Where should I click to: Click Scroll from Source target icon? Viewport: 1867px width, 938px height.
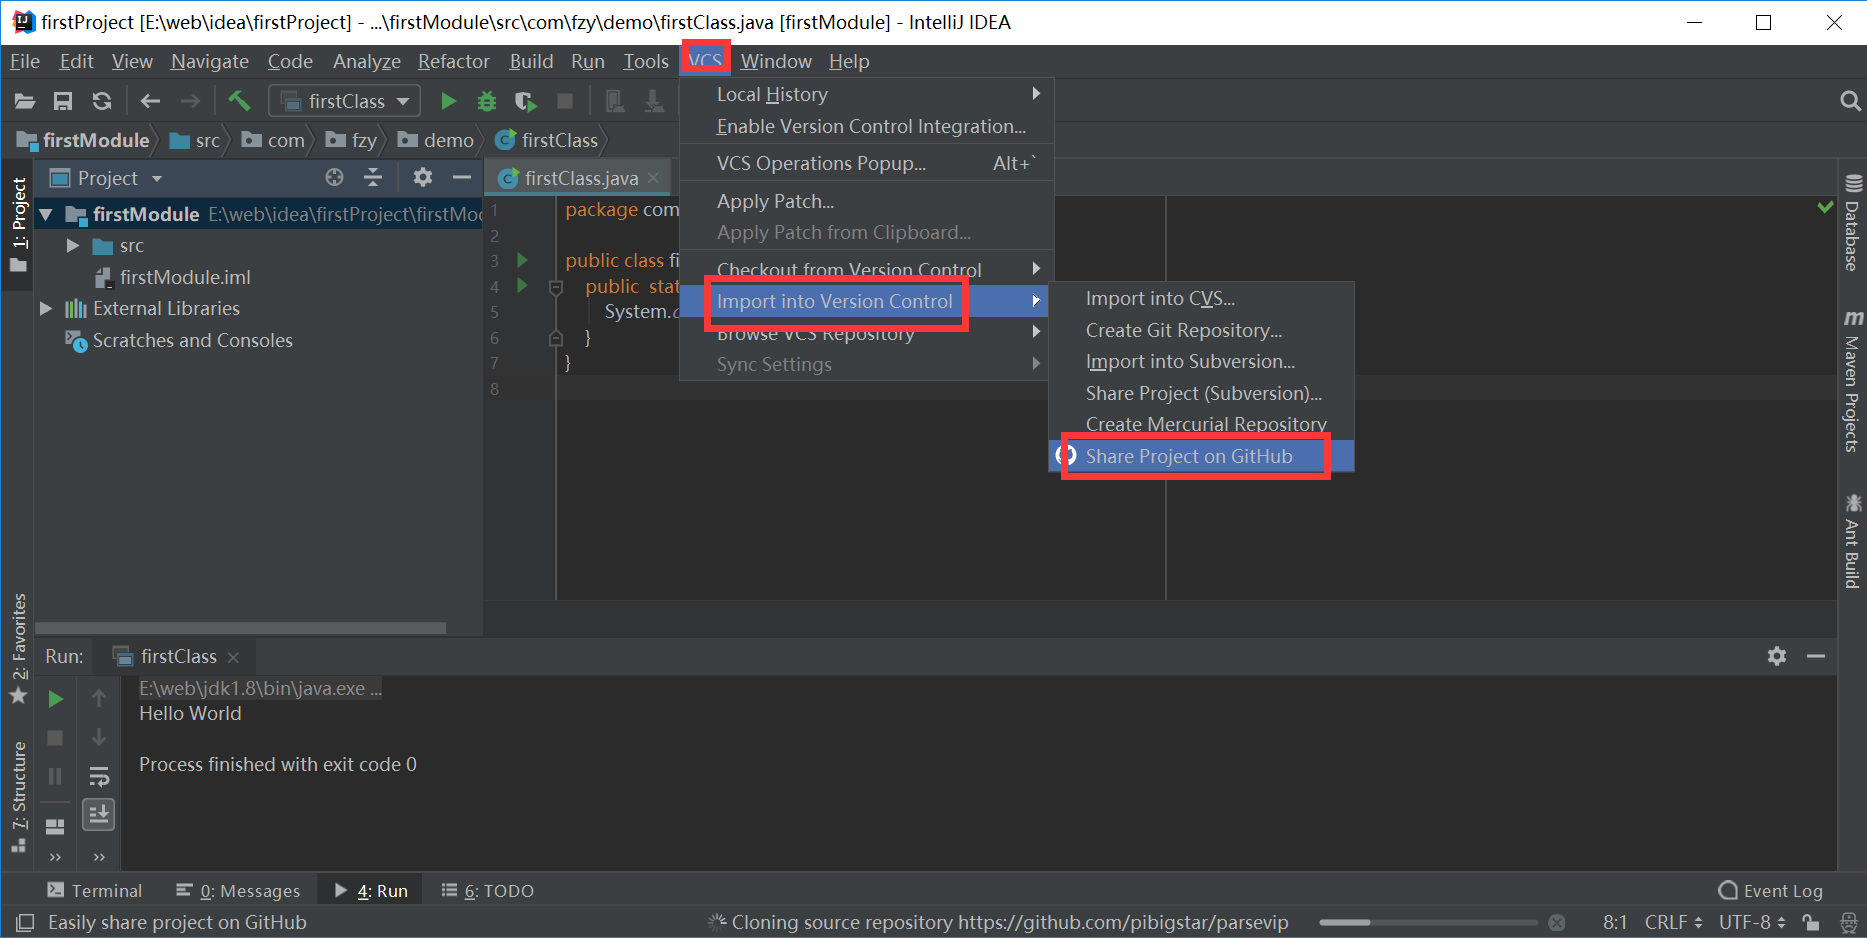tap(334, 178)
